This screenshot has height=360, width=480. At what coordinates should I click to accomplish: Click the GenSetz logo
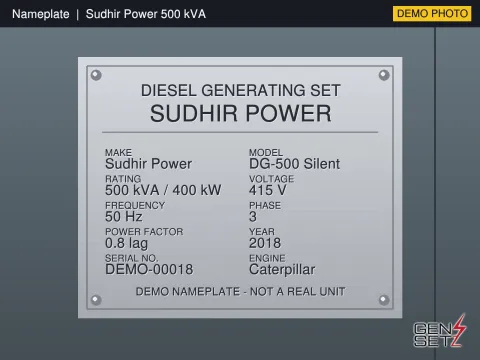[x=439, y=331]
